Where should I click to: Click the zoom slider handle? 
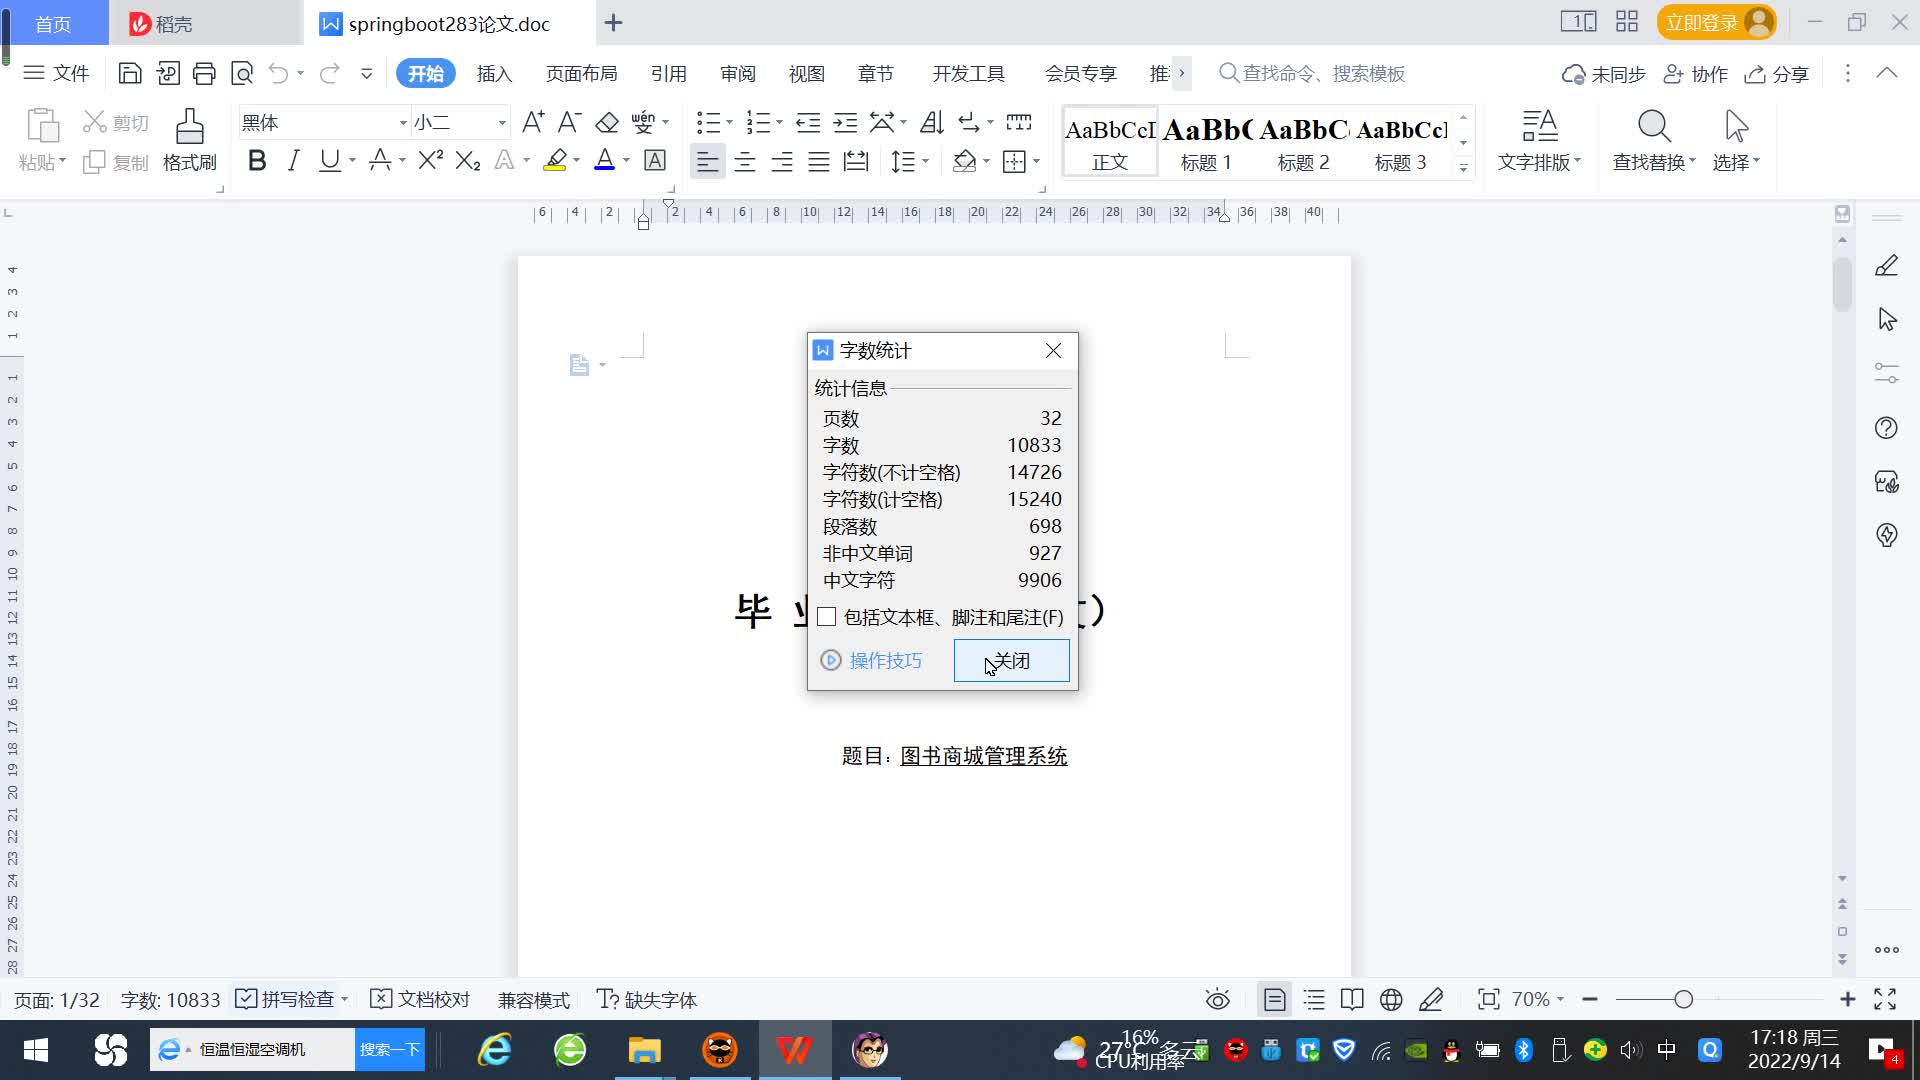(1684, 999)
